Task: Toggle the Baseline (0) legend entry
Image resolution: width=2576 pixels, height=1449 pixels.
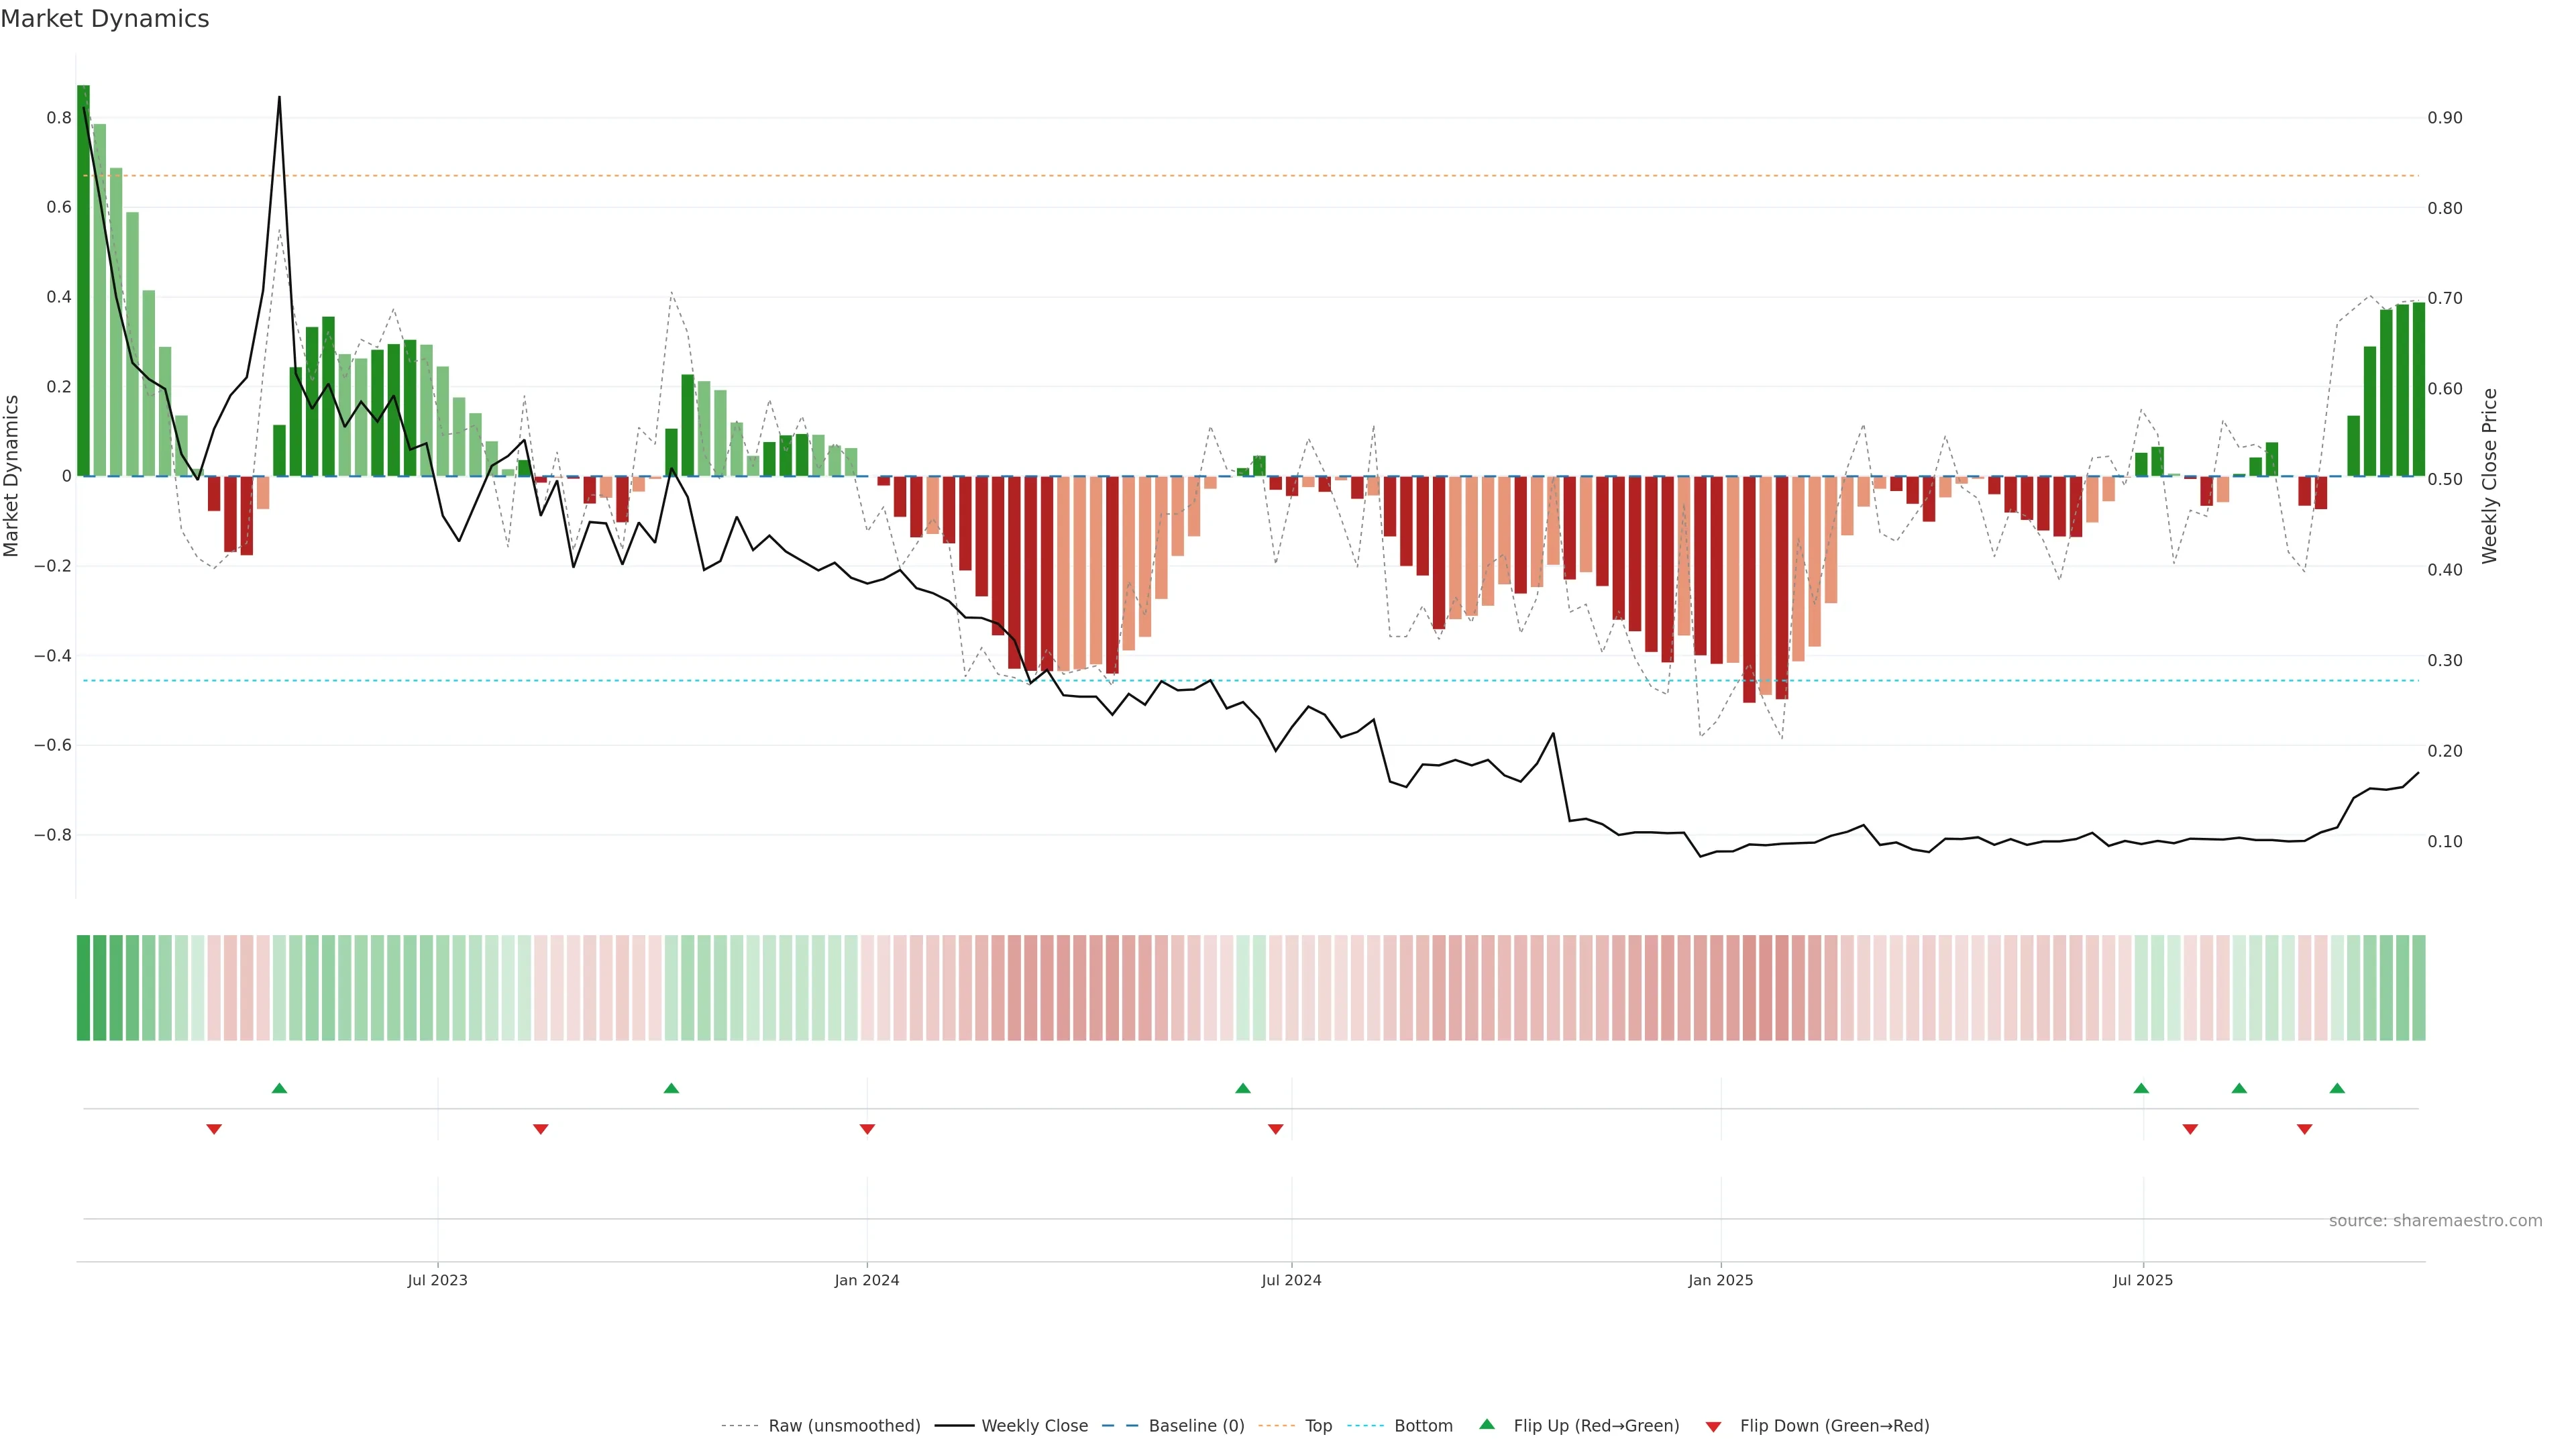Action: (1196, 1426)
